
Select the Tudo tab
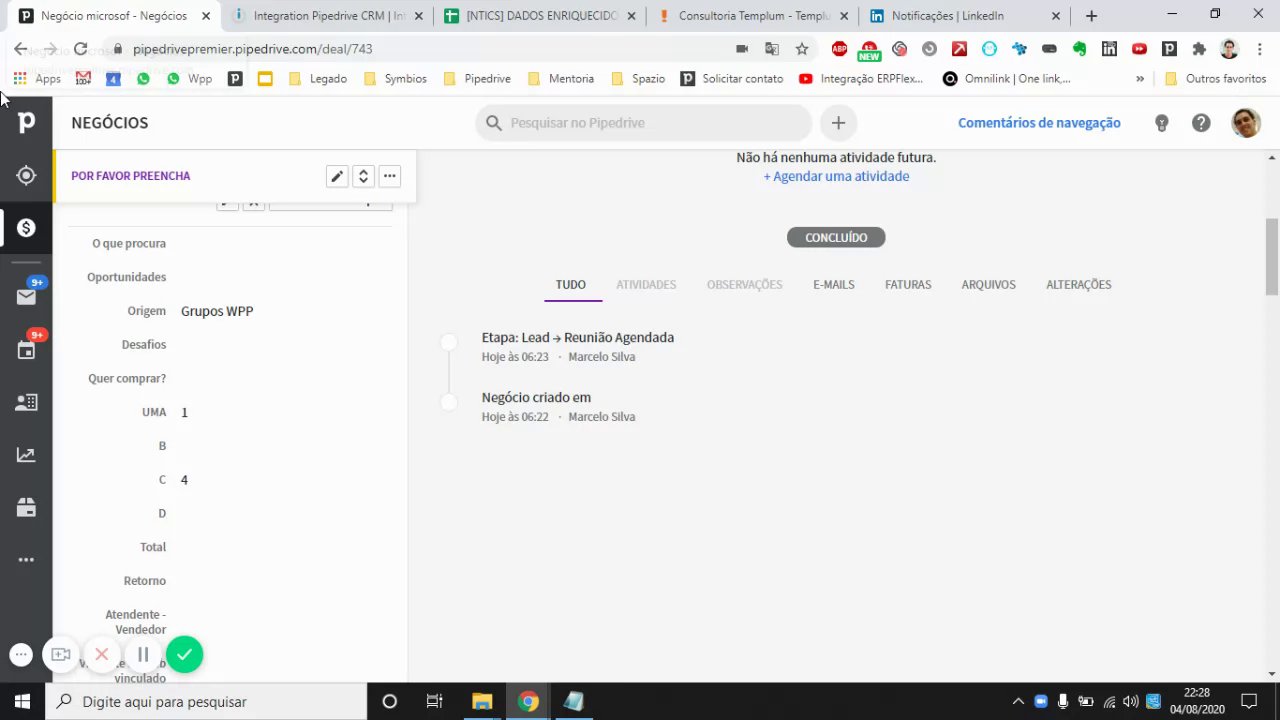(571, 285)
